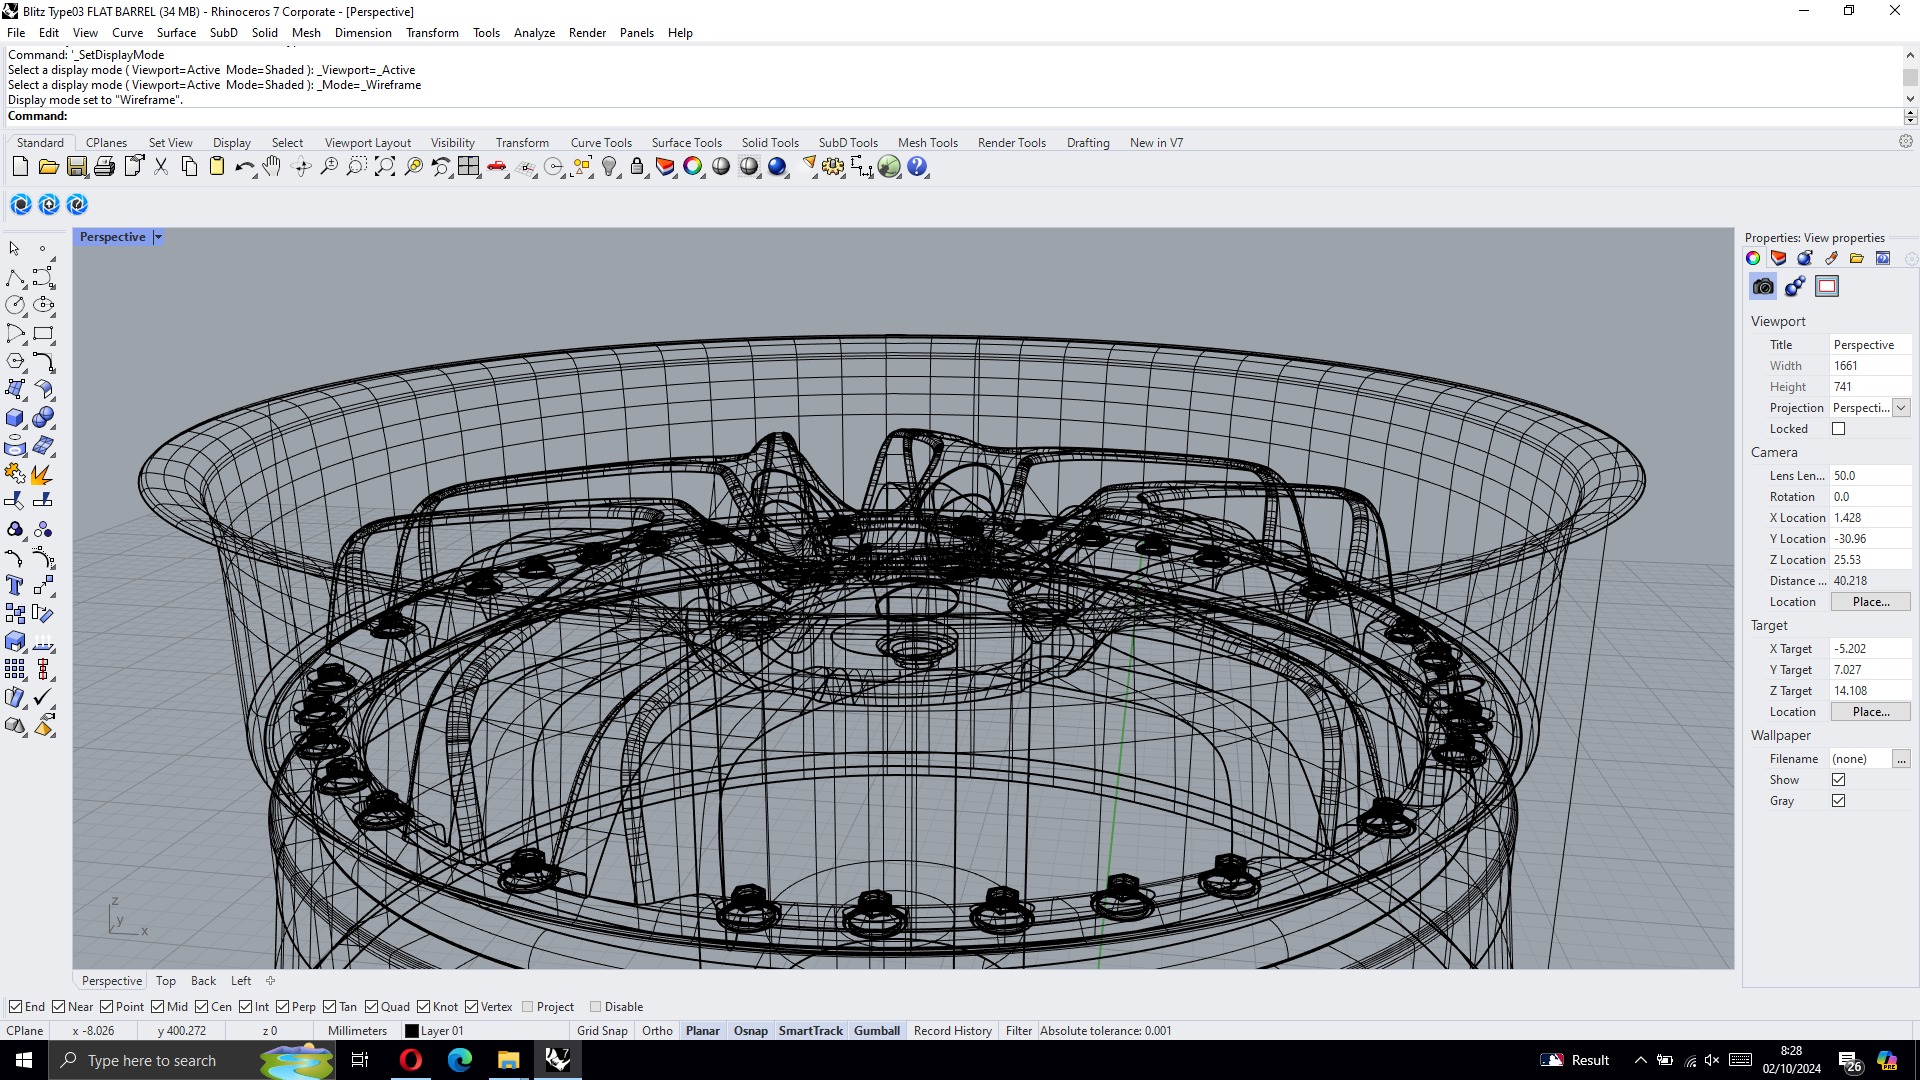This screenshot has width=1920, height=1080.
Task: Uncheck the Gray wallpaper checkbox
Action: coord(1838,801)
